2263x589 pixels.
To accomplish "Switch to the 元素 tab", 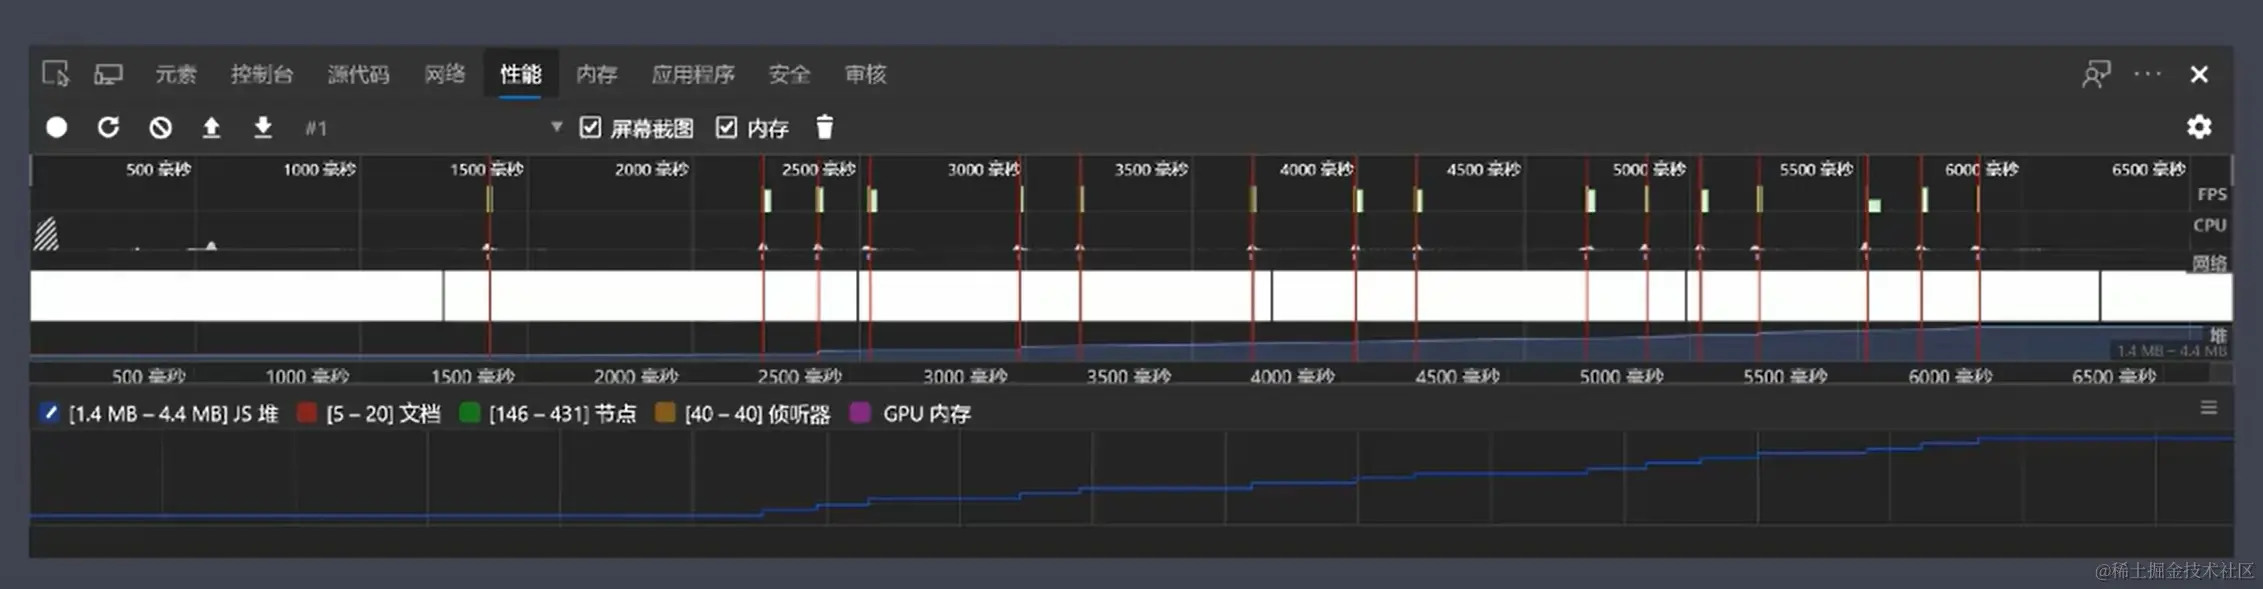I will pos(176,74).
